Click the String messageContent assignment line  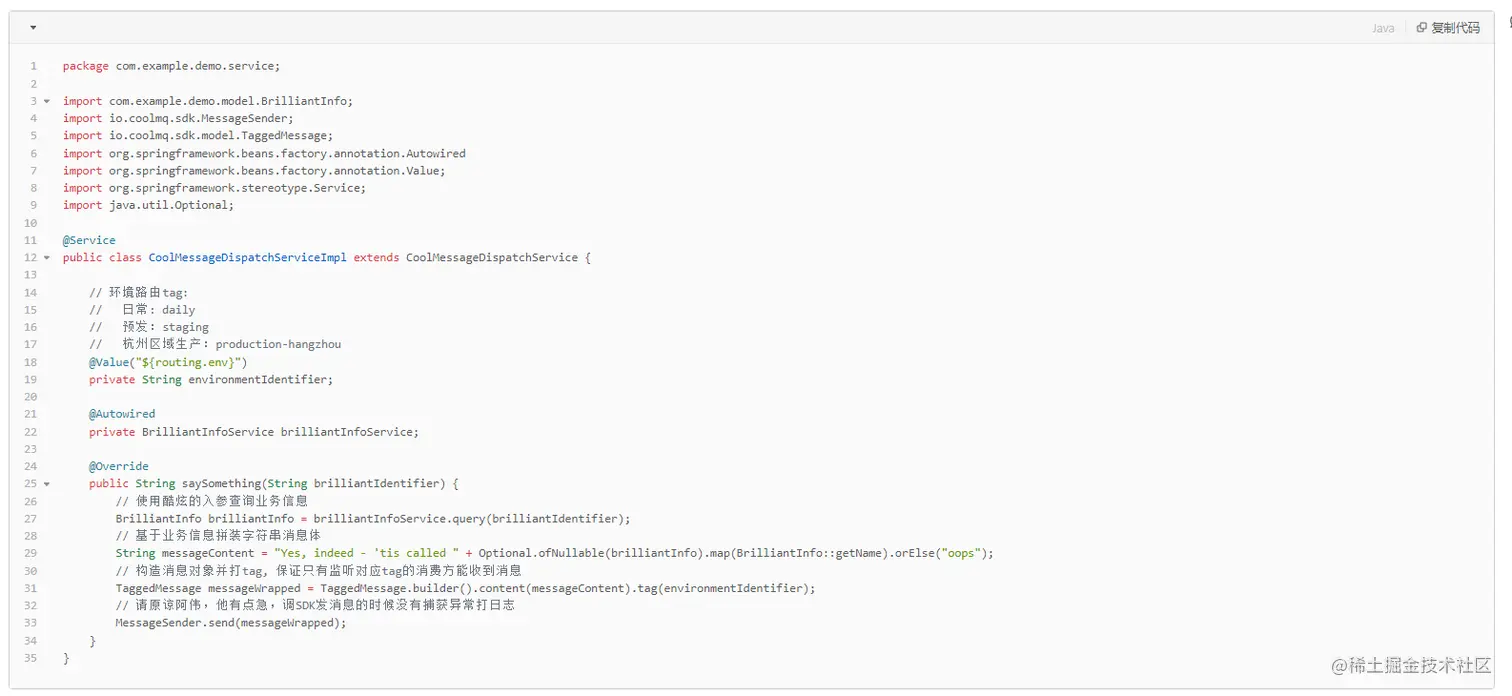click(x=555, y=553)
